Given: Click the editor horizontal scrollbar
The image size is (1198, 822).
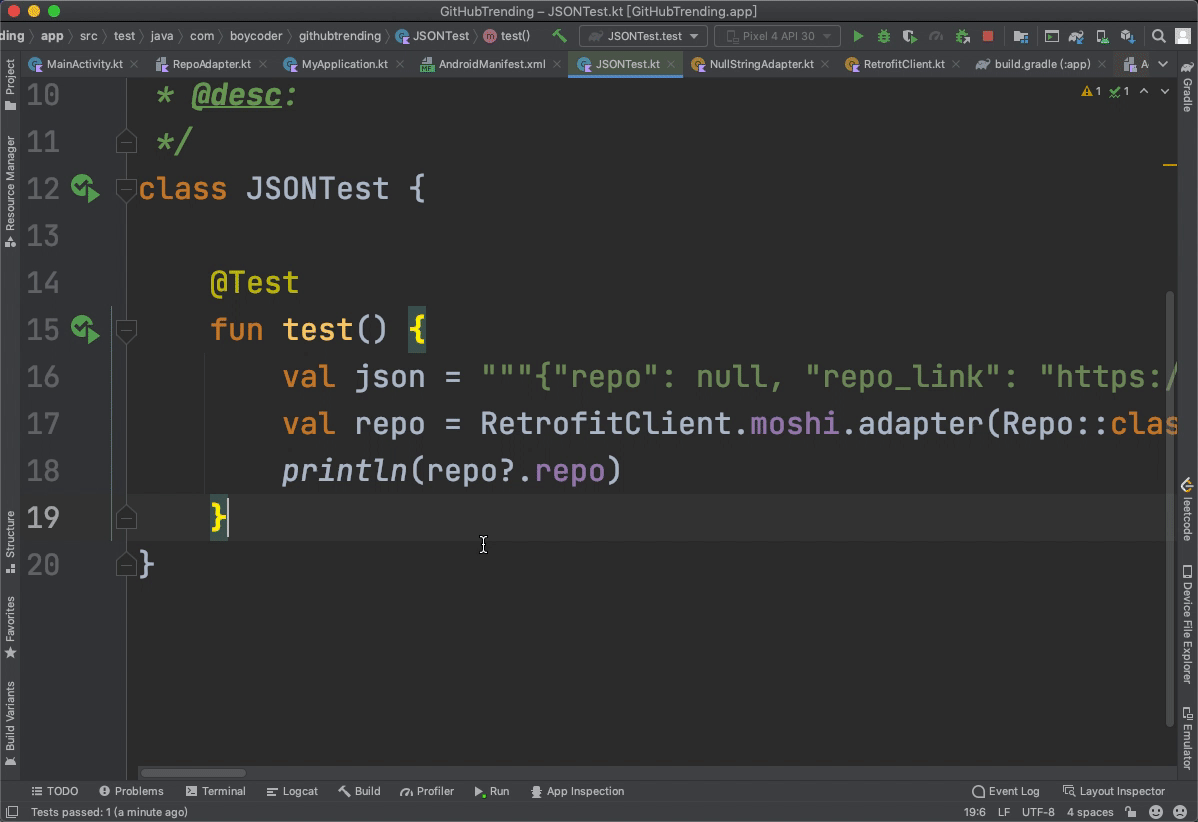Looking at the screenshot, I should pyautogui.click(x=192, y=772).
